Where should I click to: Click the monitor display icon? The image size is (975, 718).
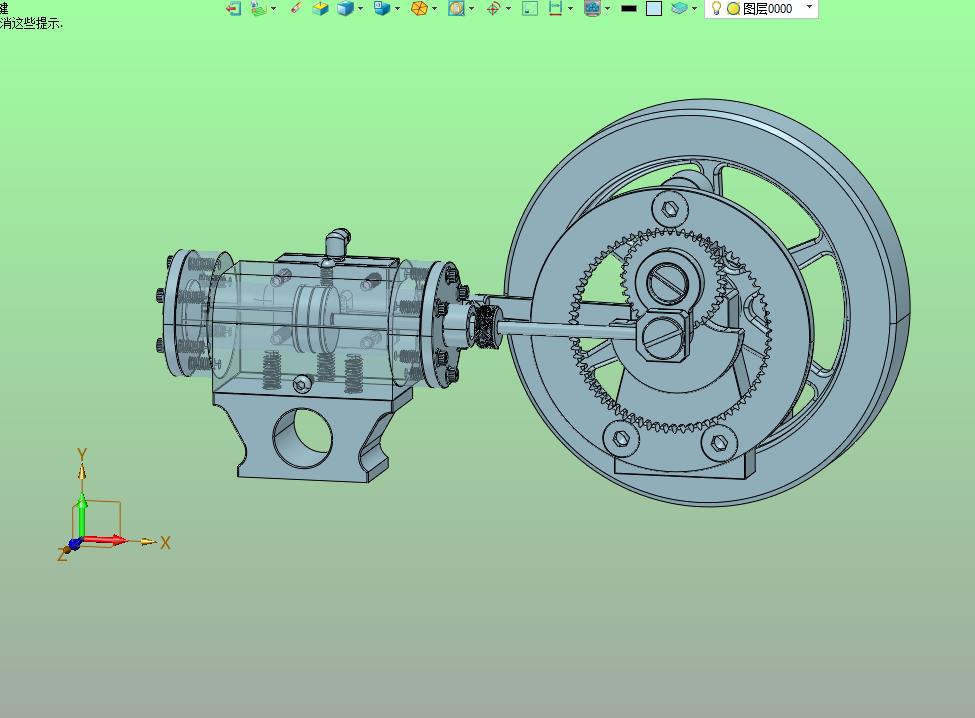click(593, 8)
